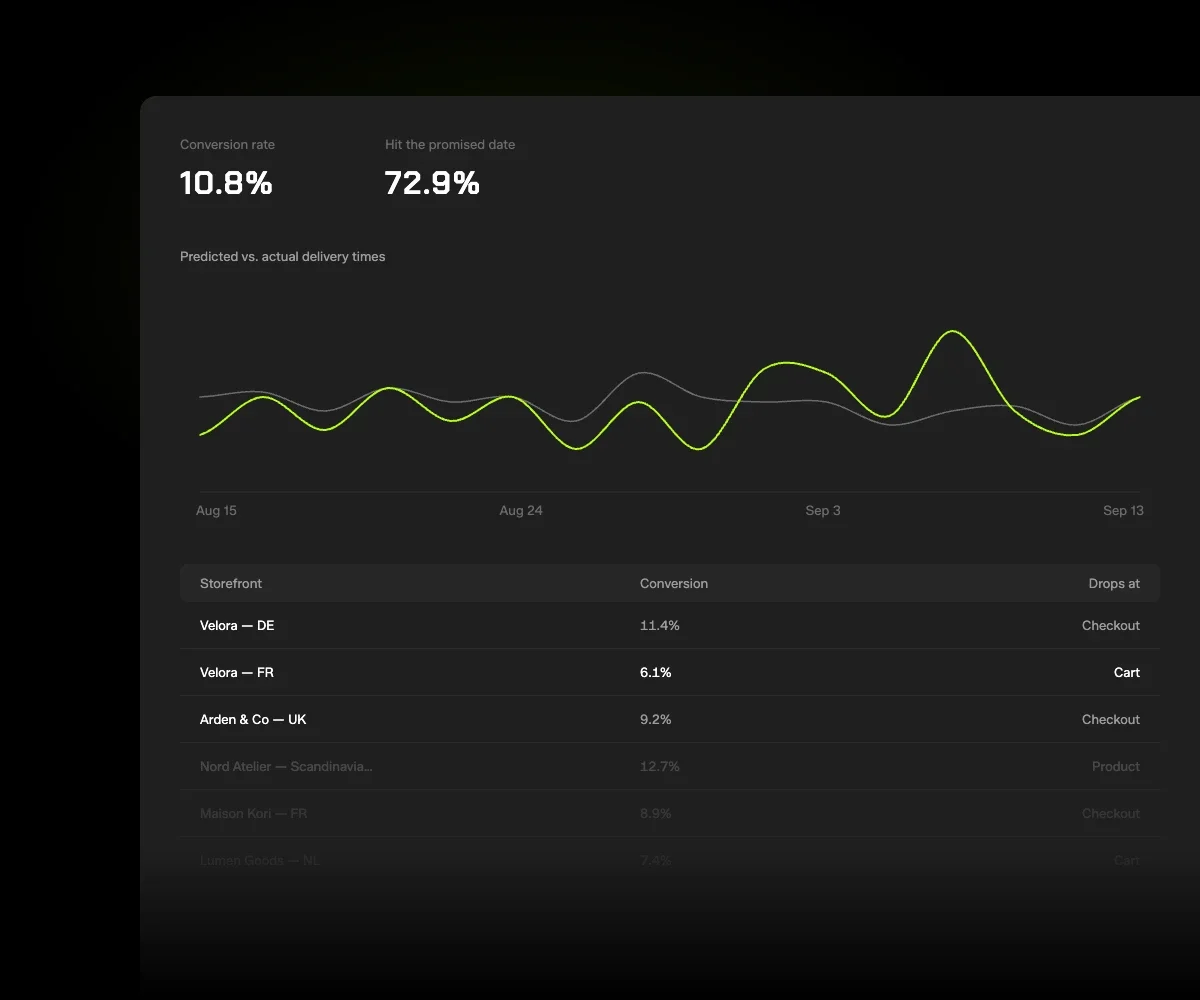Click the Conversion rate label
This screenshot has width=1200, height=1000.
point(227,145)
